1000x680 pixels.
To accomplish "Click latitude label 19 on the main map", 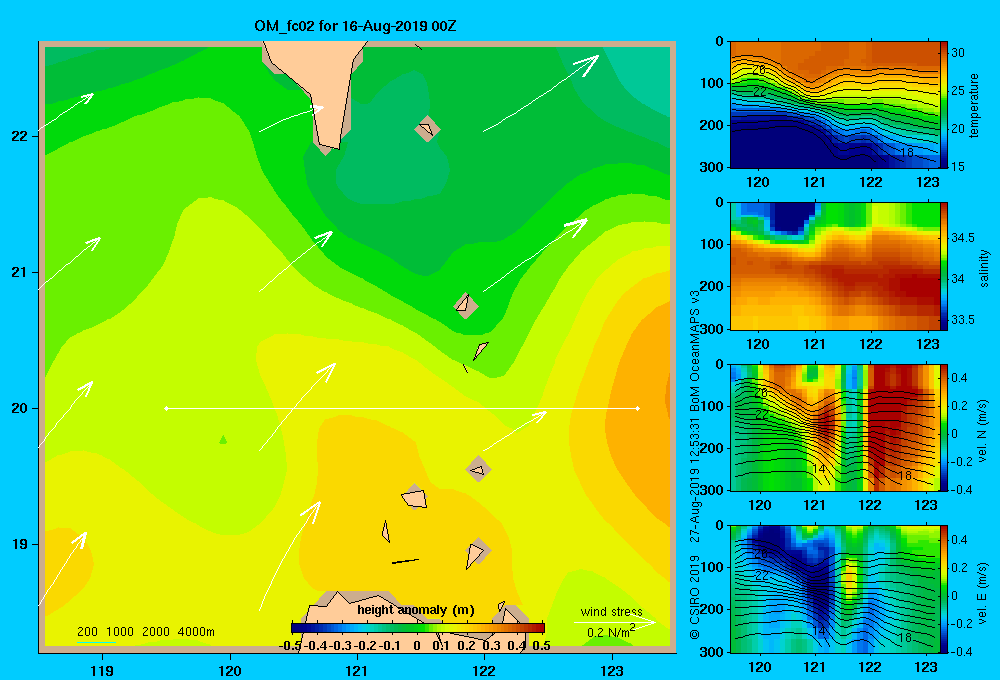I will tap(19, 544).
